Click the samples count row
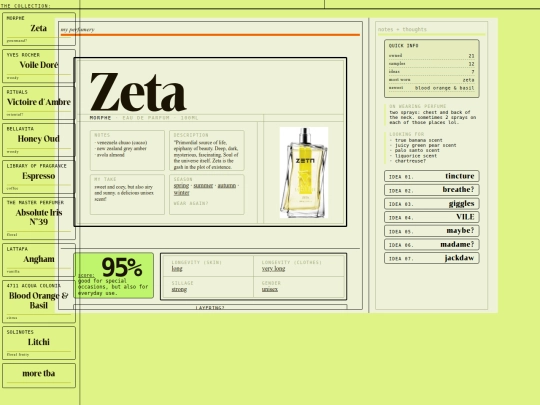Screen dimensions: 540x405 click(x=432, y=64)
